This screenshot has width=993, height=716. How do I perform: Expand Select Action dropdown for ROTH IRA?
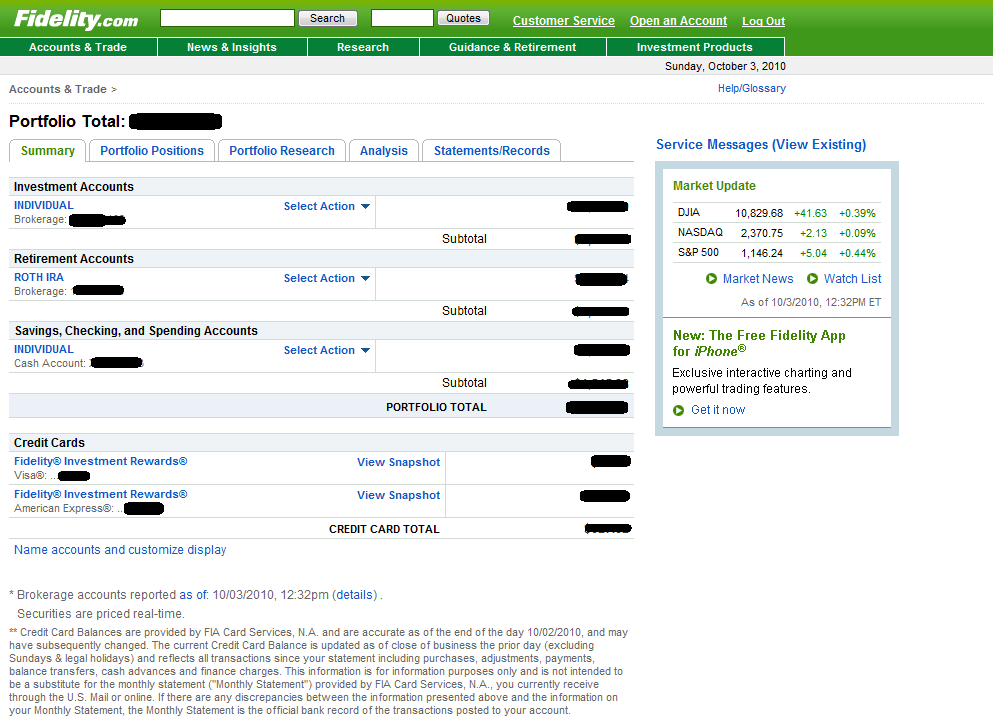327,279
